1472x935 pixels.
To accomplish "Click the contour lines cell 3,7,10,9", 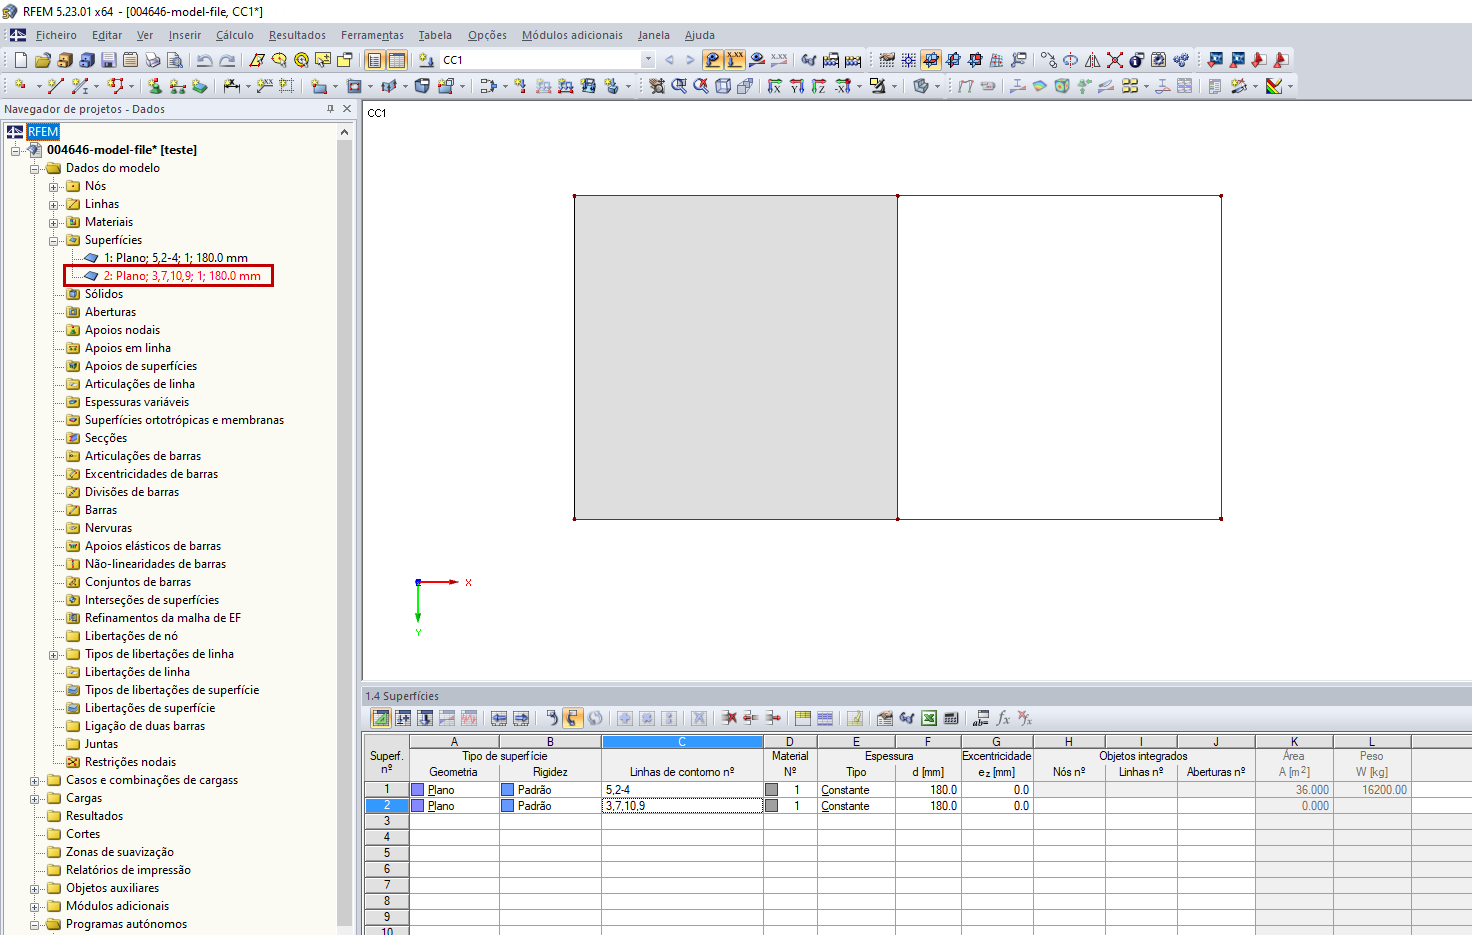I will point(682,806).
